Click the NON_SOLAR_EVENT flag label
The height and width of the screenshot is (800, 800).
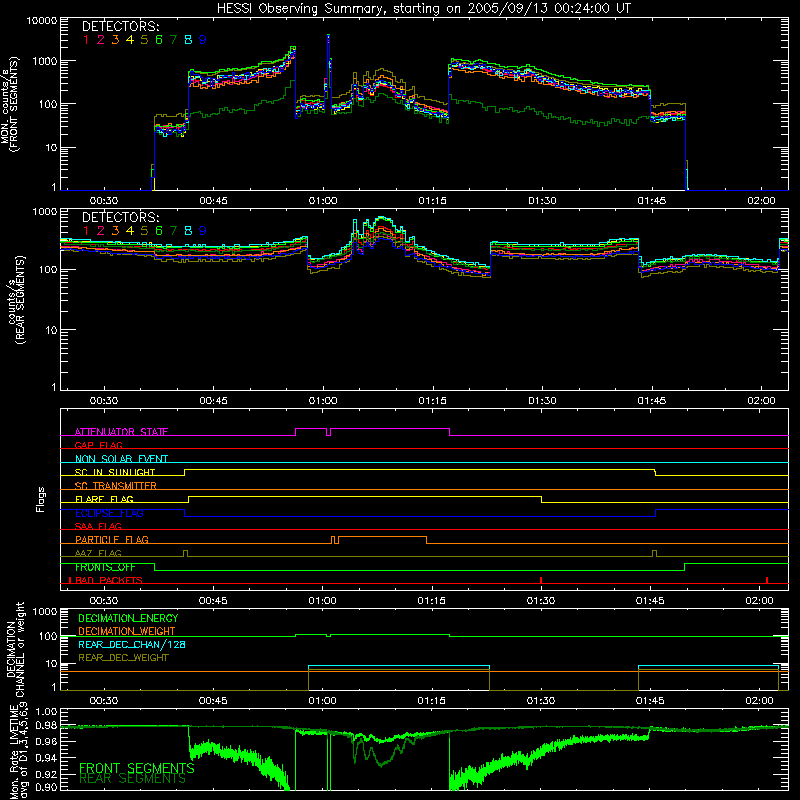click(121, 459)
